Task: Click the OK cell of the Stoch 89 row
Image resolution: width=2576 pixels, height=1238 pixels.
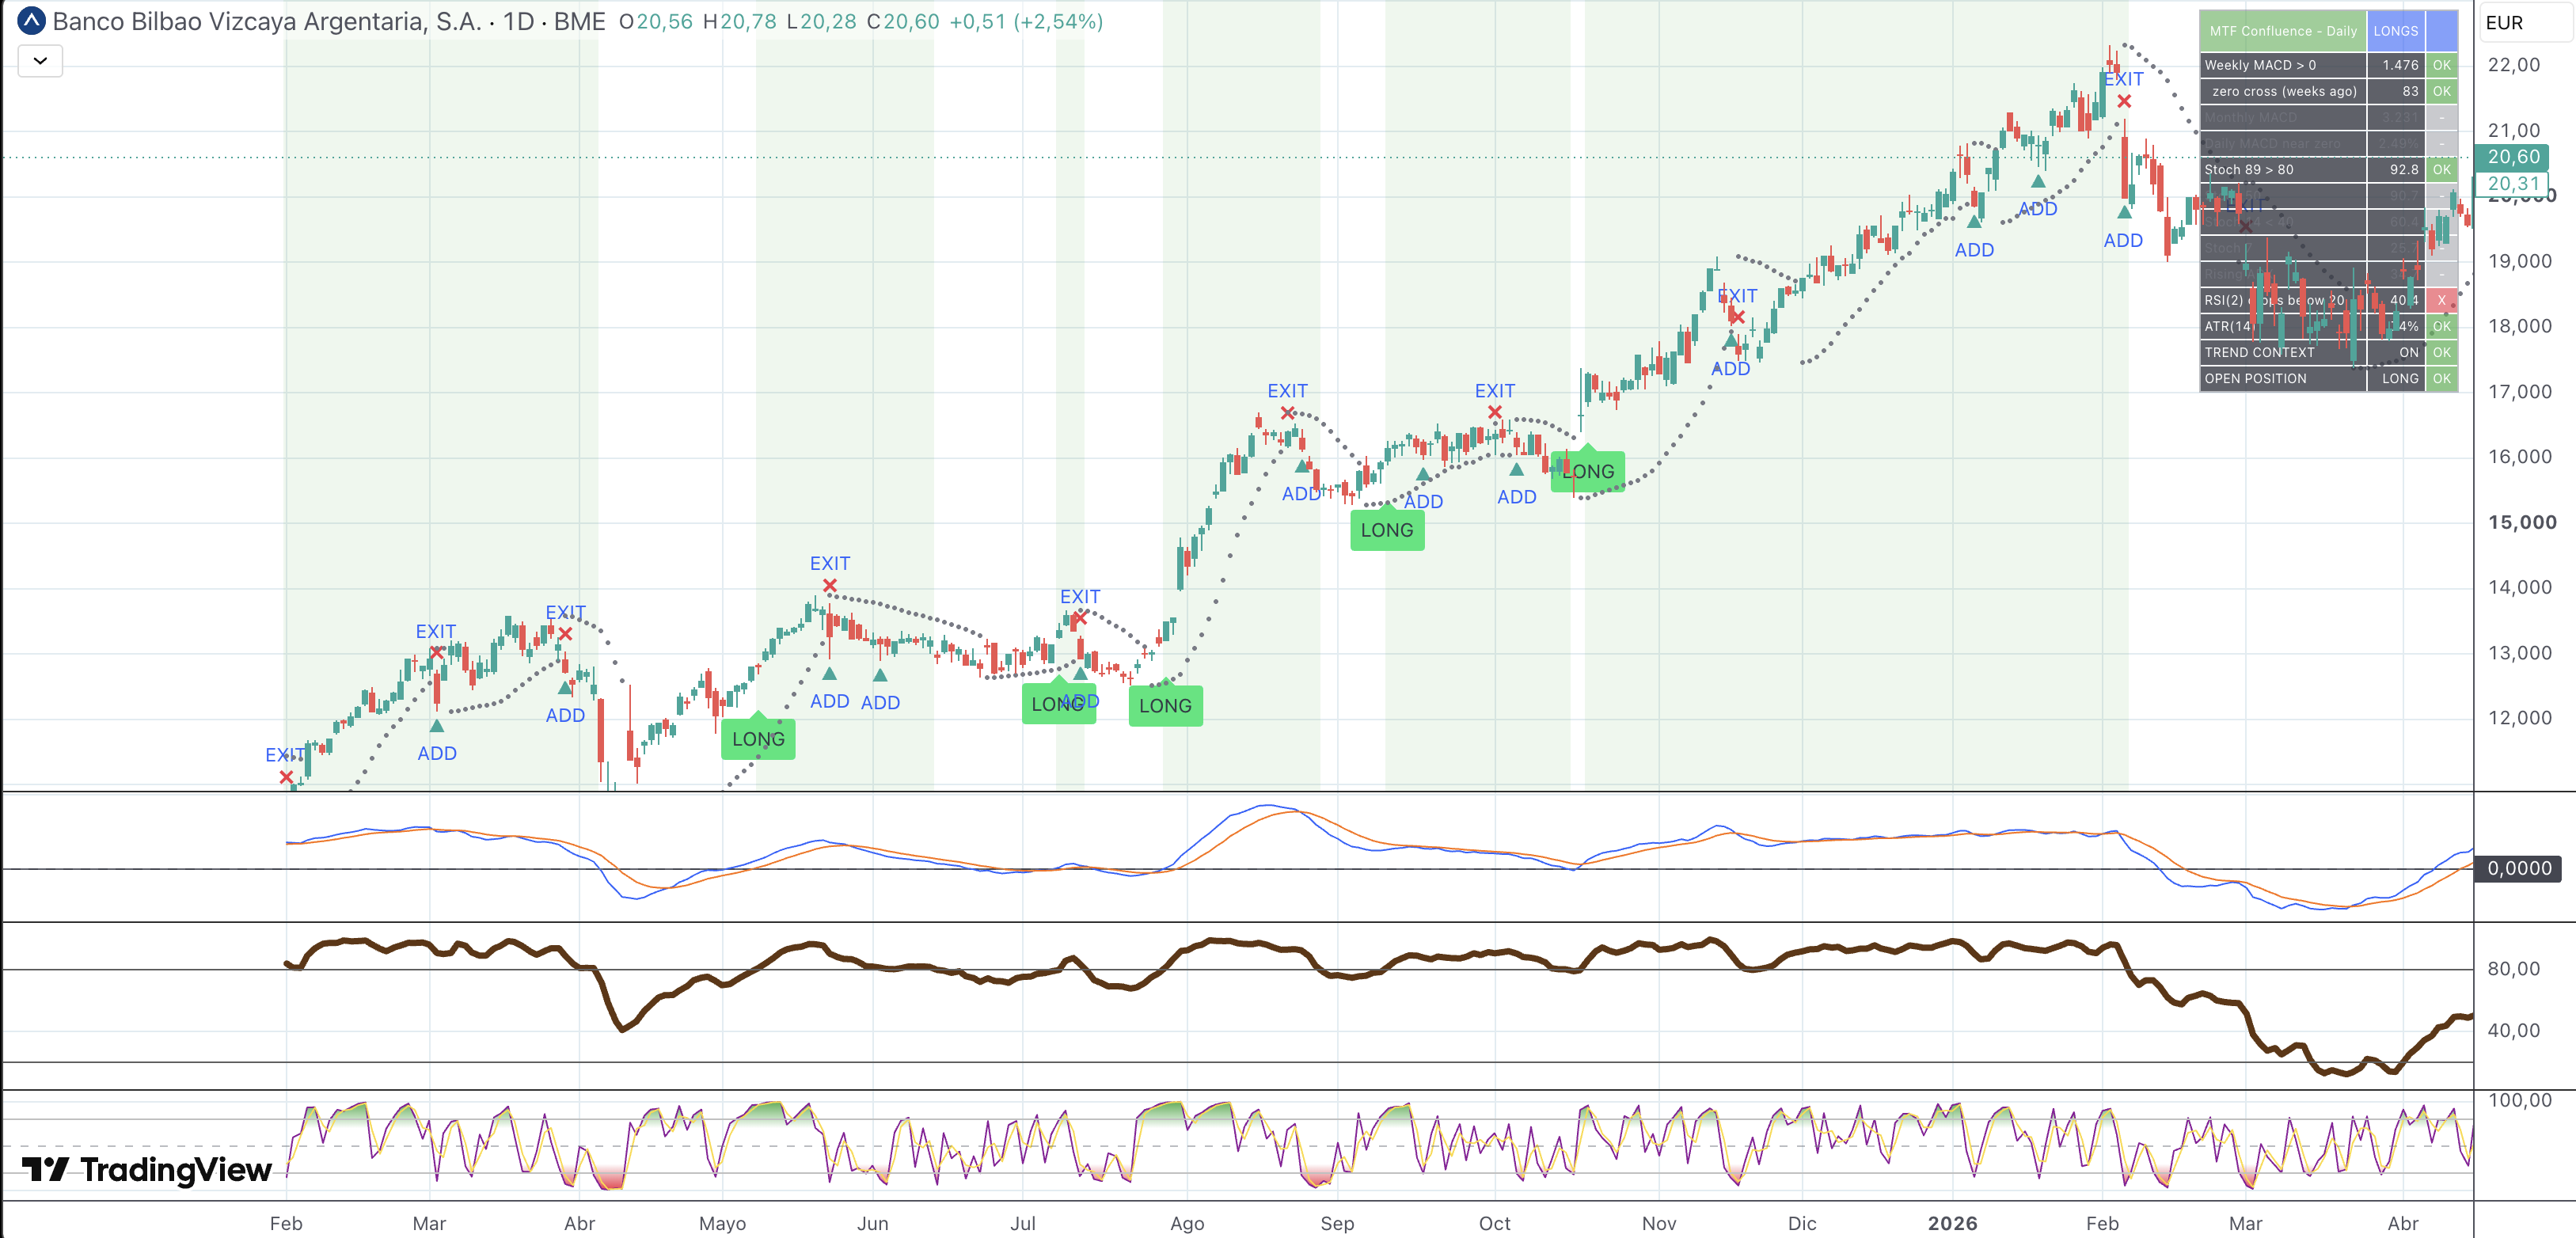Action: [2441, 170]
